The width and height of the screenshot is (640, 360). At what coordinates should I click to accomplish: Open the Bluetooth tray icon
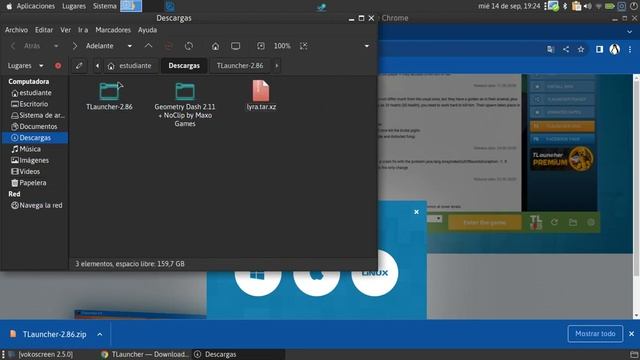pos(565,6)
